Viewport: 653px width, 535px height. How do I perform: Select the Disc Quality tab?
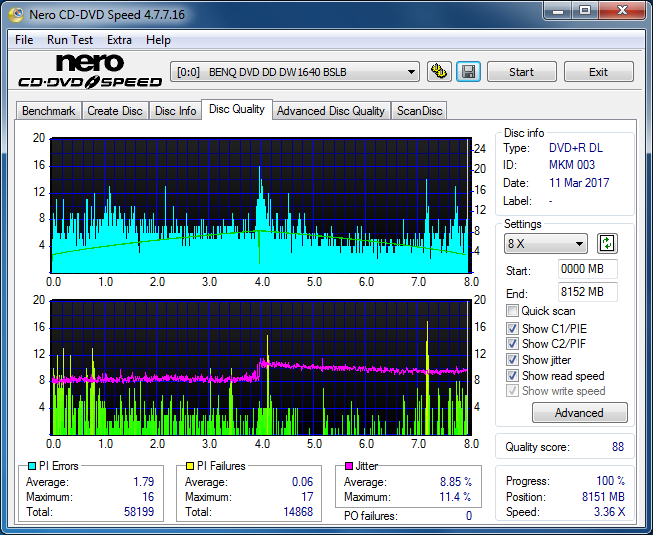(237, 109)
